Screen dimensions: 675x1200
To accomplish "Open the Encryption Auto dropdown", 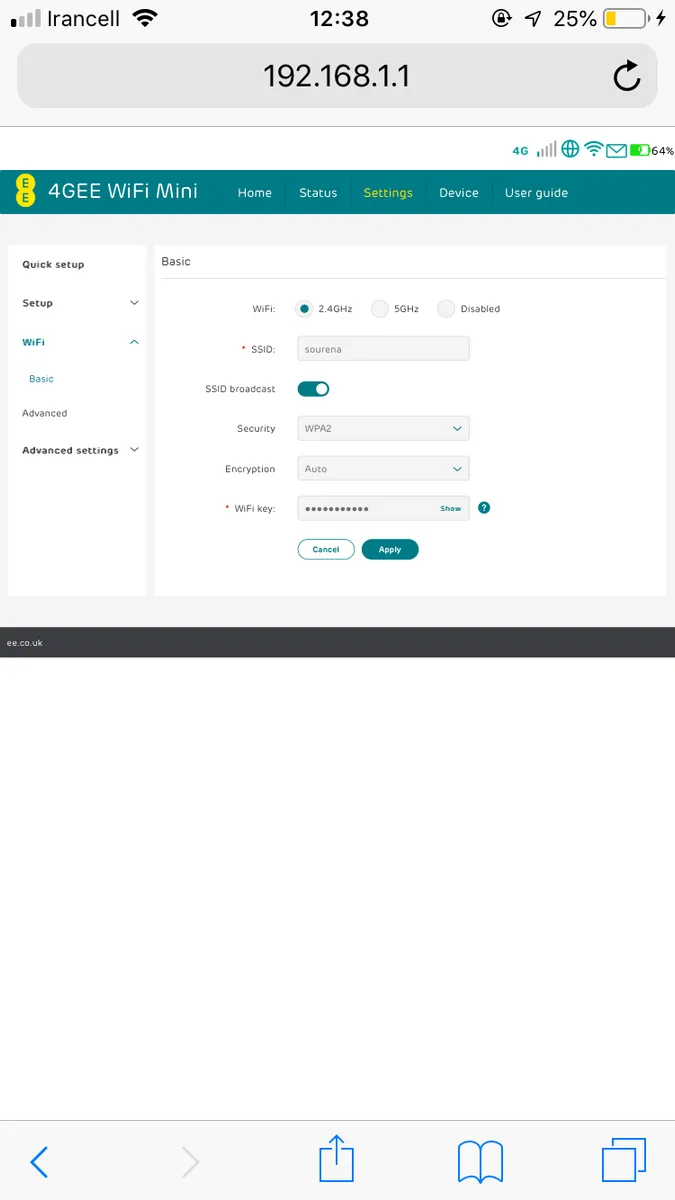I will pos(383,468).
